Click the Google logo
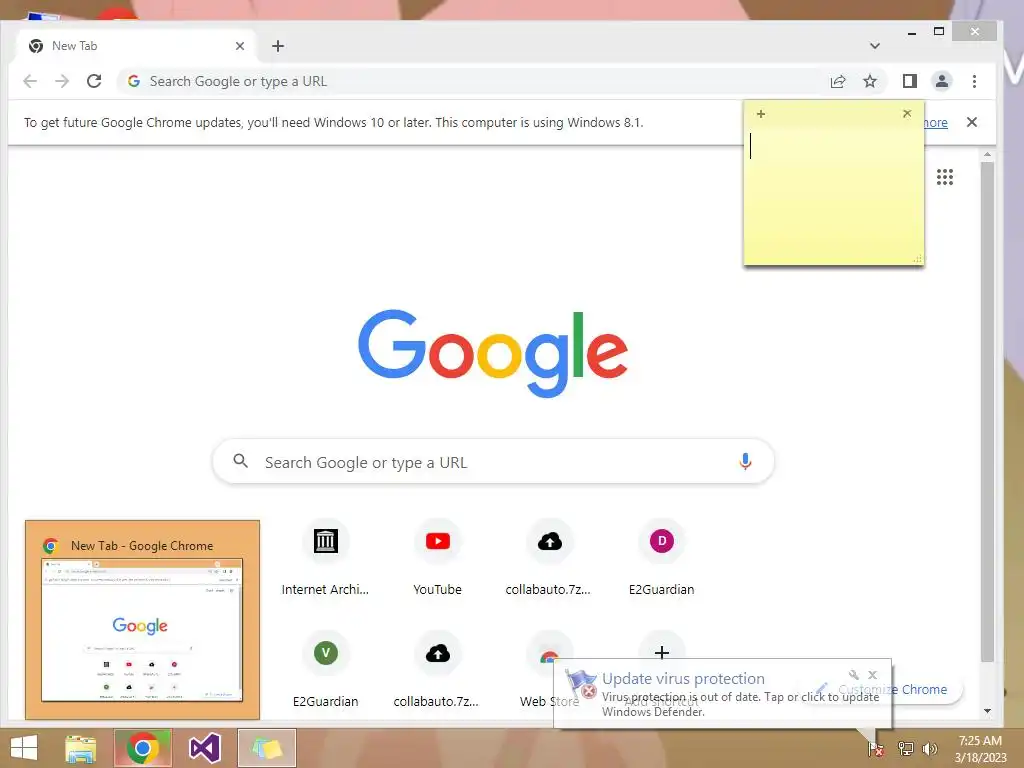 [x=493, y=353]
